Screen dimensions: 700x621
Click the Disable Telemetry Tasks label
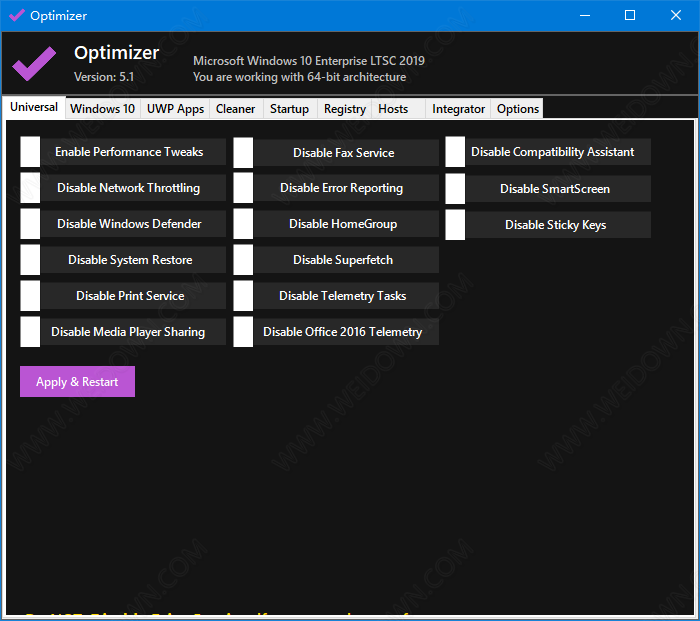343,296
